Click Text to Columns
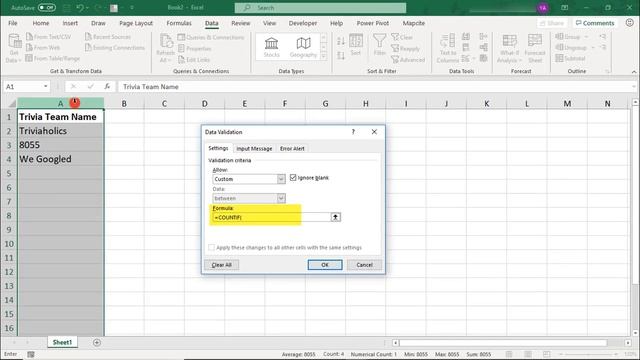The image size is (640, 360). tap(448, 48)
